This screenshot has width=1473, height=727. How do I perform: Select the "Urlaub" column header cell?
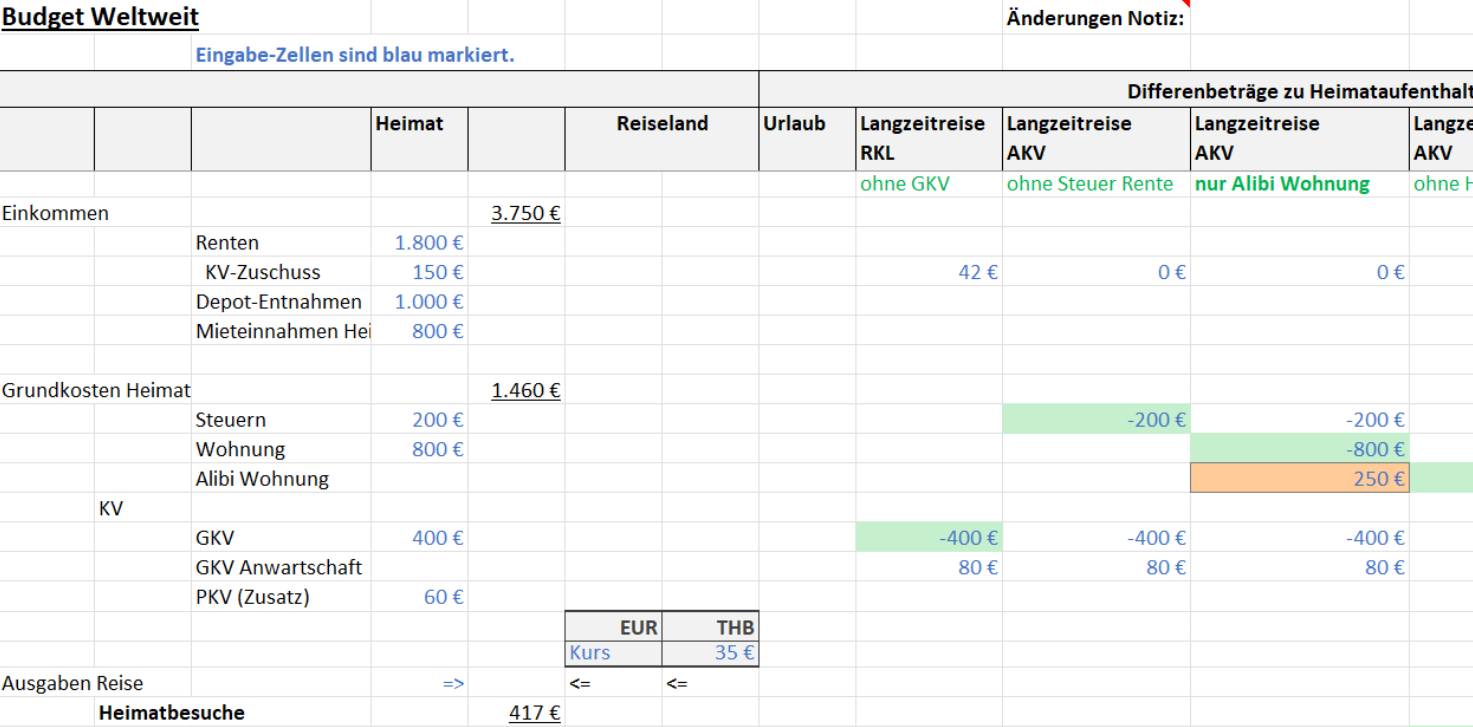tap(794, 124)
